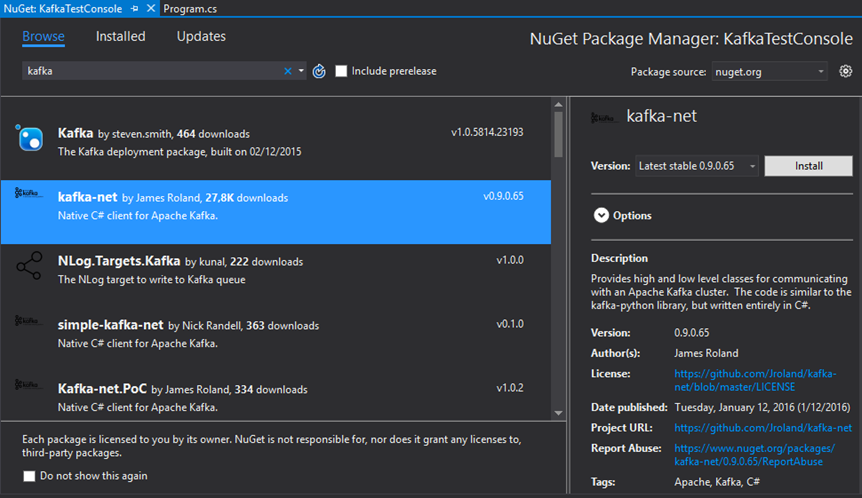Image resolution: width=862 pixels, height=498 pixels.
Task: Open the search history dropdown arrow
Action: pos(301,71)
